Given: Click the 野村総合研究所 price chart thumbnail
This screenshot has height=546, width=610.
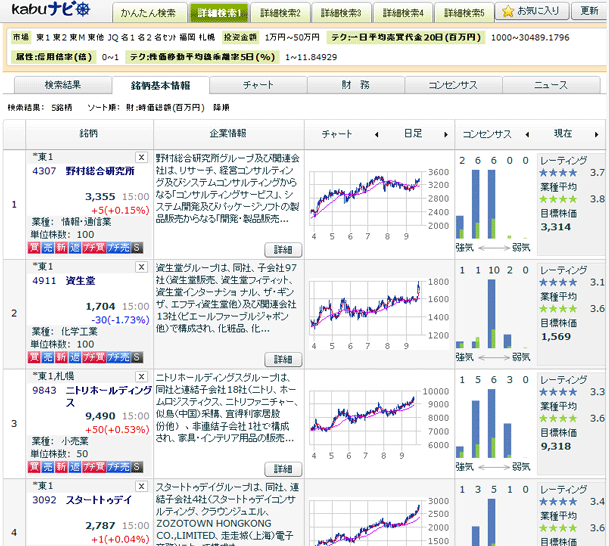Looking at the screenshot, I should pos(379,204).
